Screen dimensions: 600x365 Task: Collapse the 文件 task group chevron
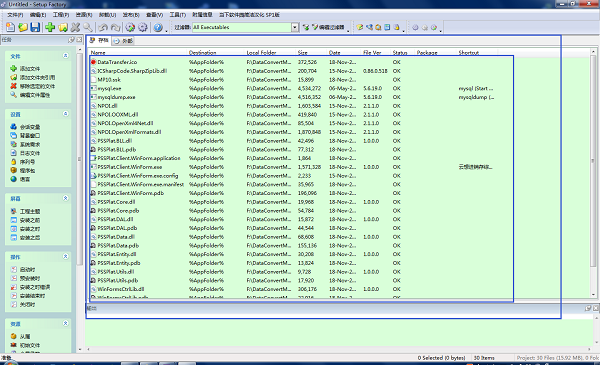[65, 56]
